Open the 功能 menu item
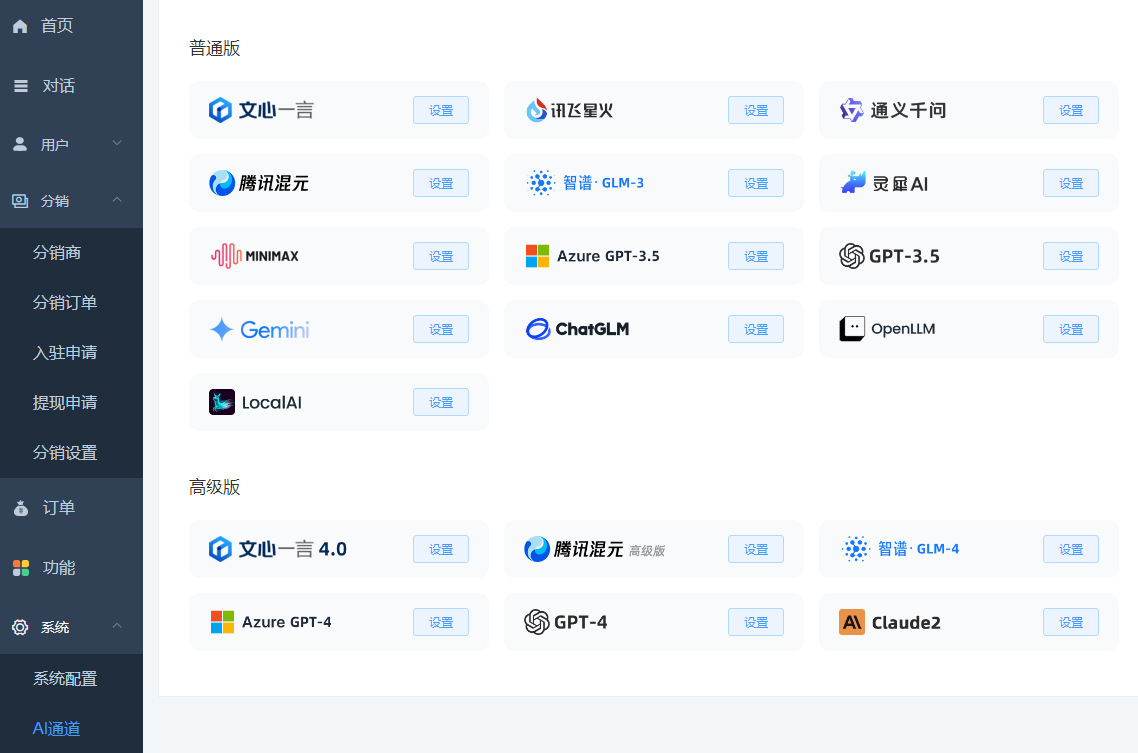Viewport: 1138px width, 753px height. pyautogui.click(x=71, y=567)
